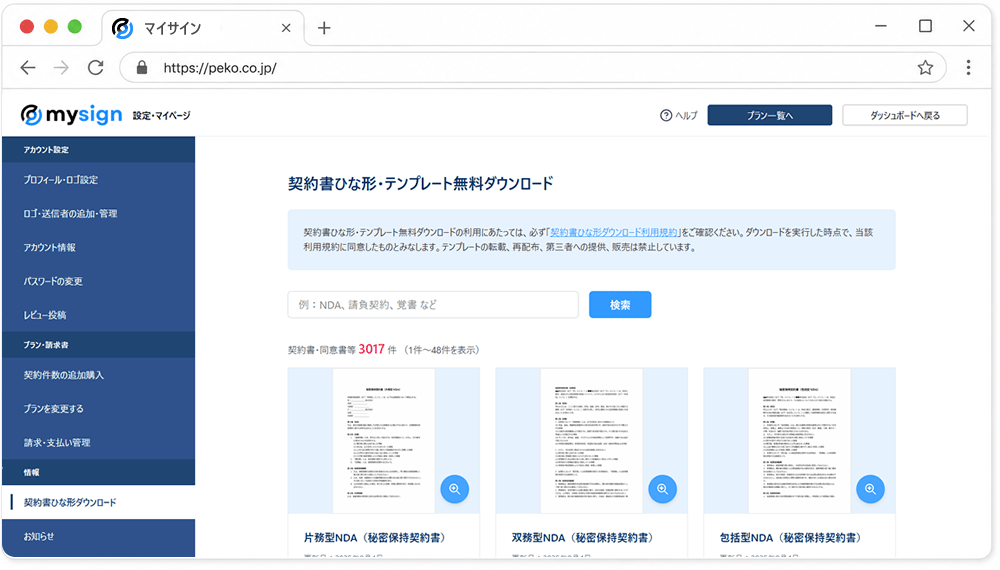The image size is (1000, 570).
Task: Click the browser forward arrow
Action: [x=61, y=68]
